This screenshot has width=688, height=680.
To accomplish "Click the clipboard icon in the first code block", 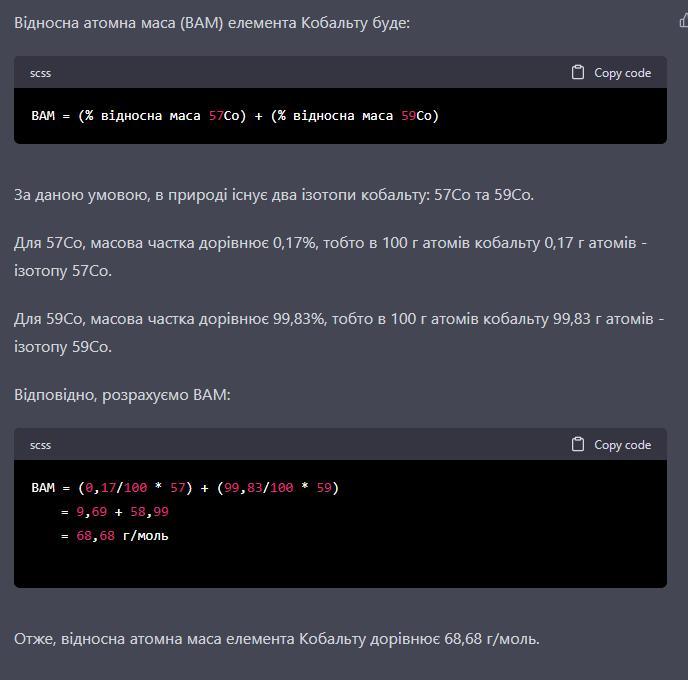I will pyautogui.click(x=578, y=72).
